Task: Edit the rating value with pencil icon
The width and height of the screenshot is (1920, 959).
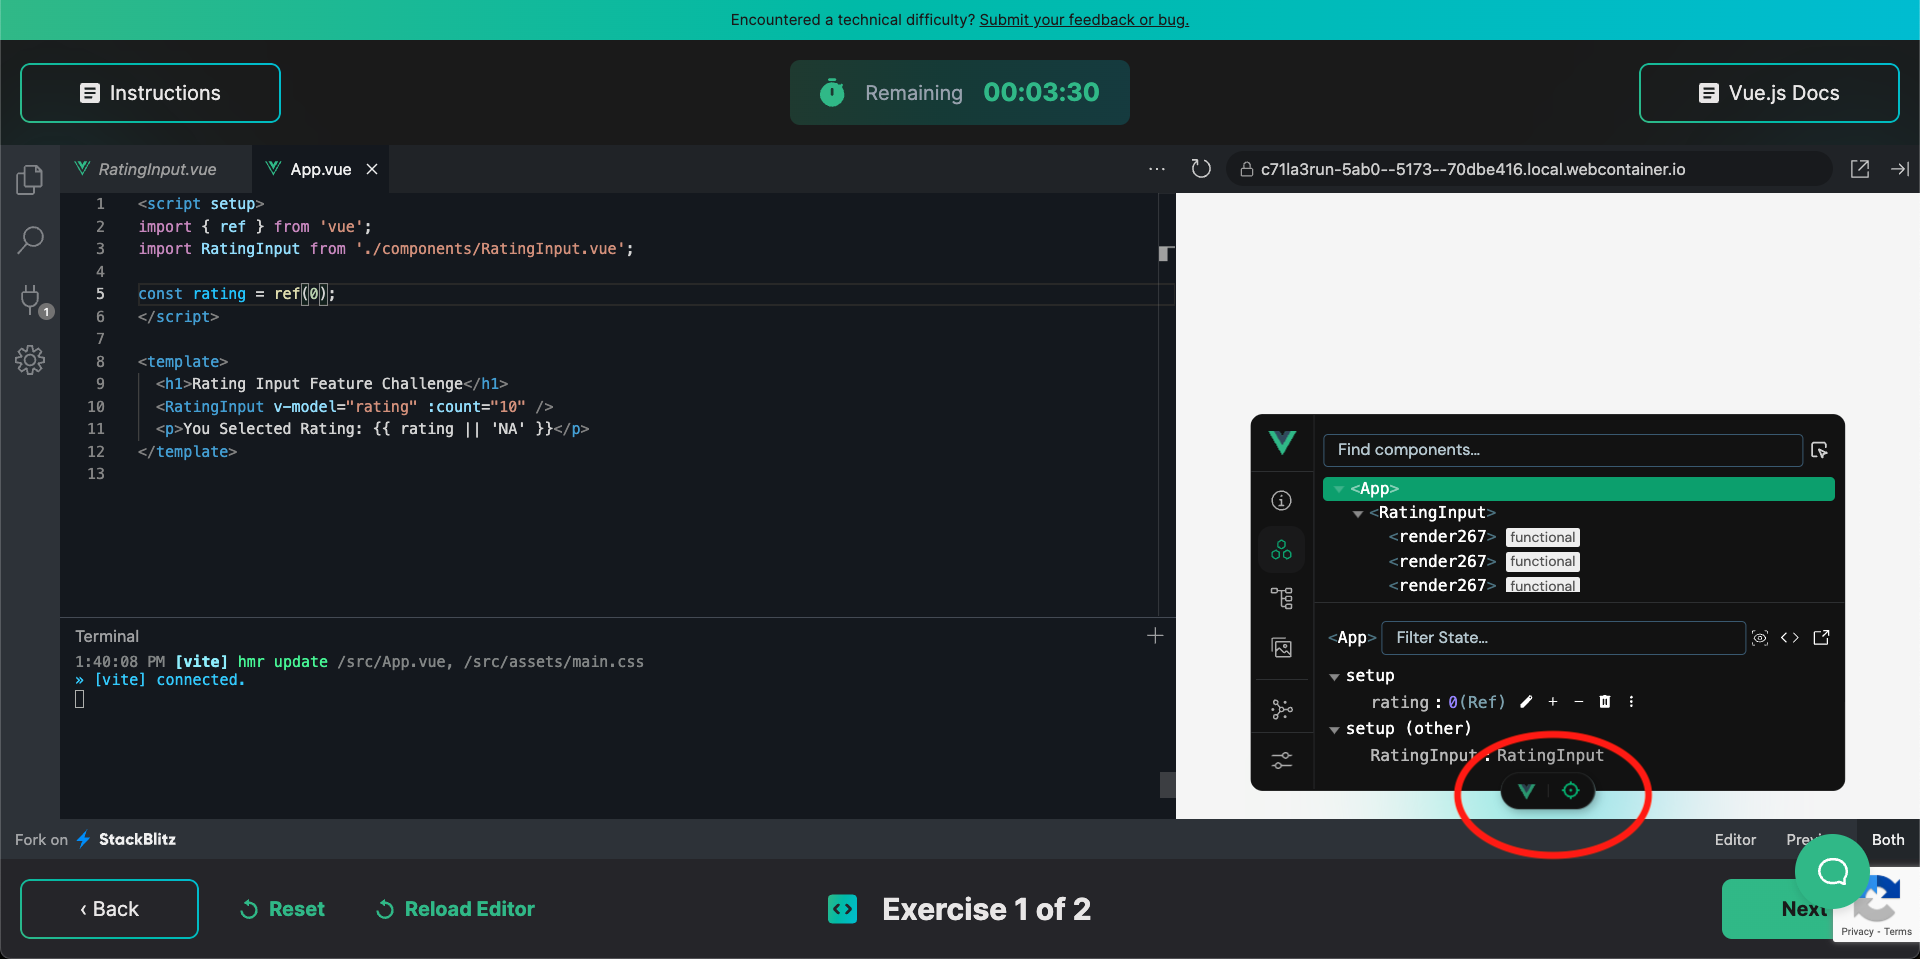Action: (x=1526, y=702)
